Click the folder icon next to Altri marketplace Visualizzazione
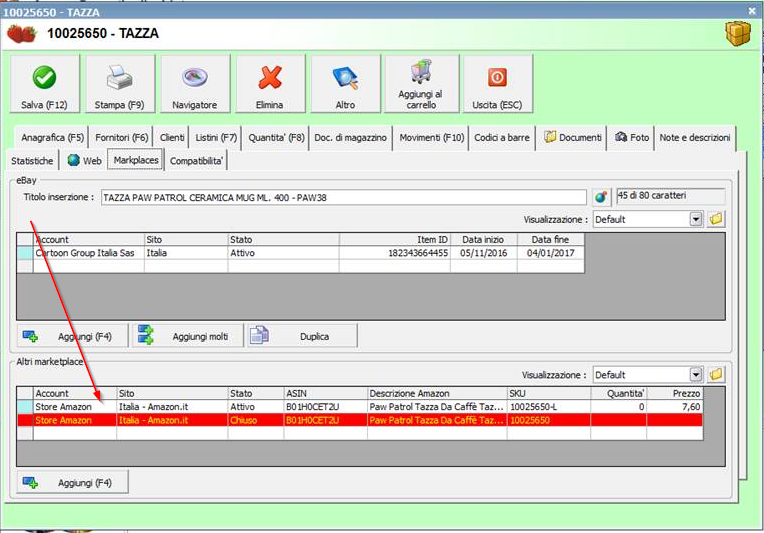Viewport: 764px width, 533px height. tap(716, 375)
